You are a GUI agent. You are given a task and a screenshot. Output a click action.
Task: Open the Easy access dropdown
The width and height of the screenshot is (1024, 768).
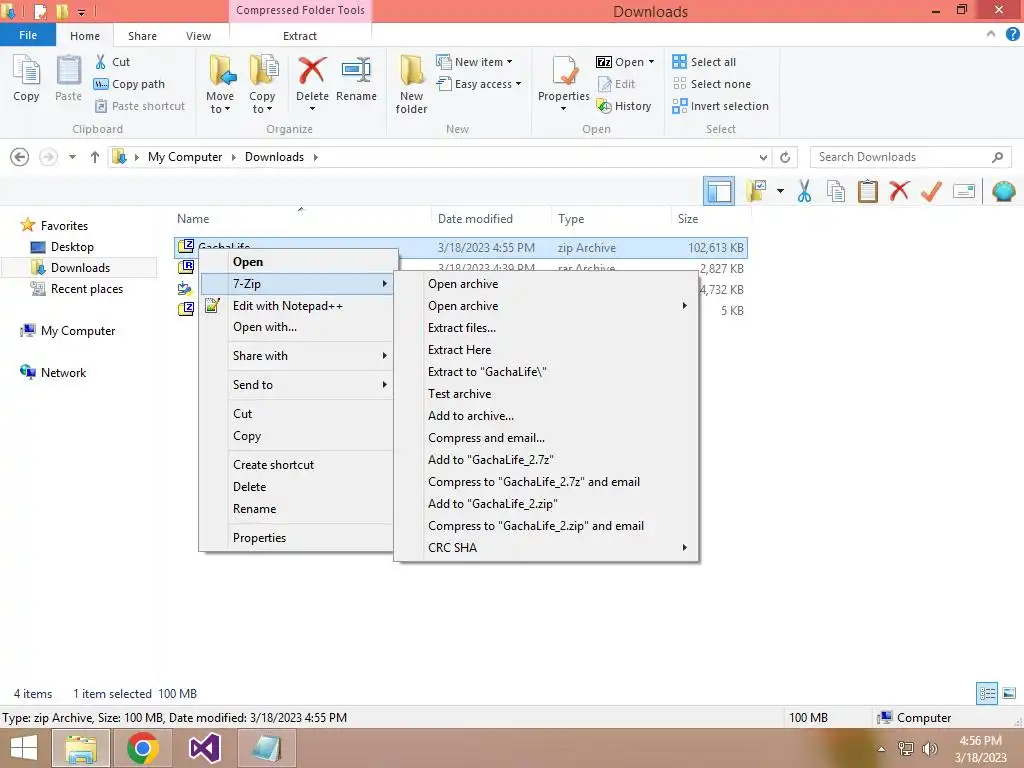(479, 84)
